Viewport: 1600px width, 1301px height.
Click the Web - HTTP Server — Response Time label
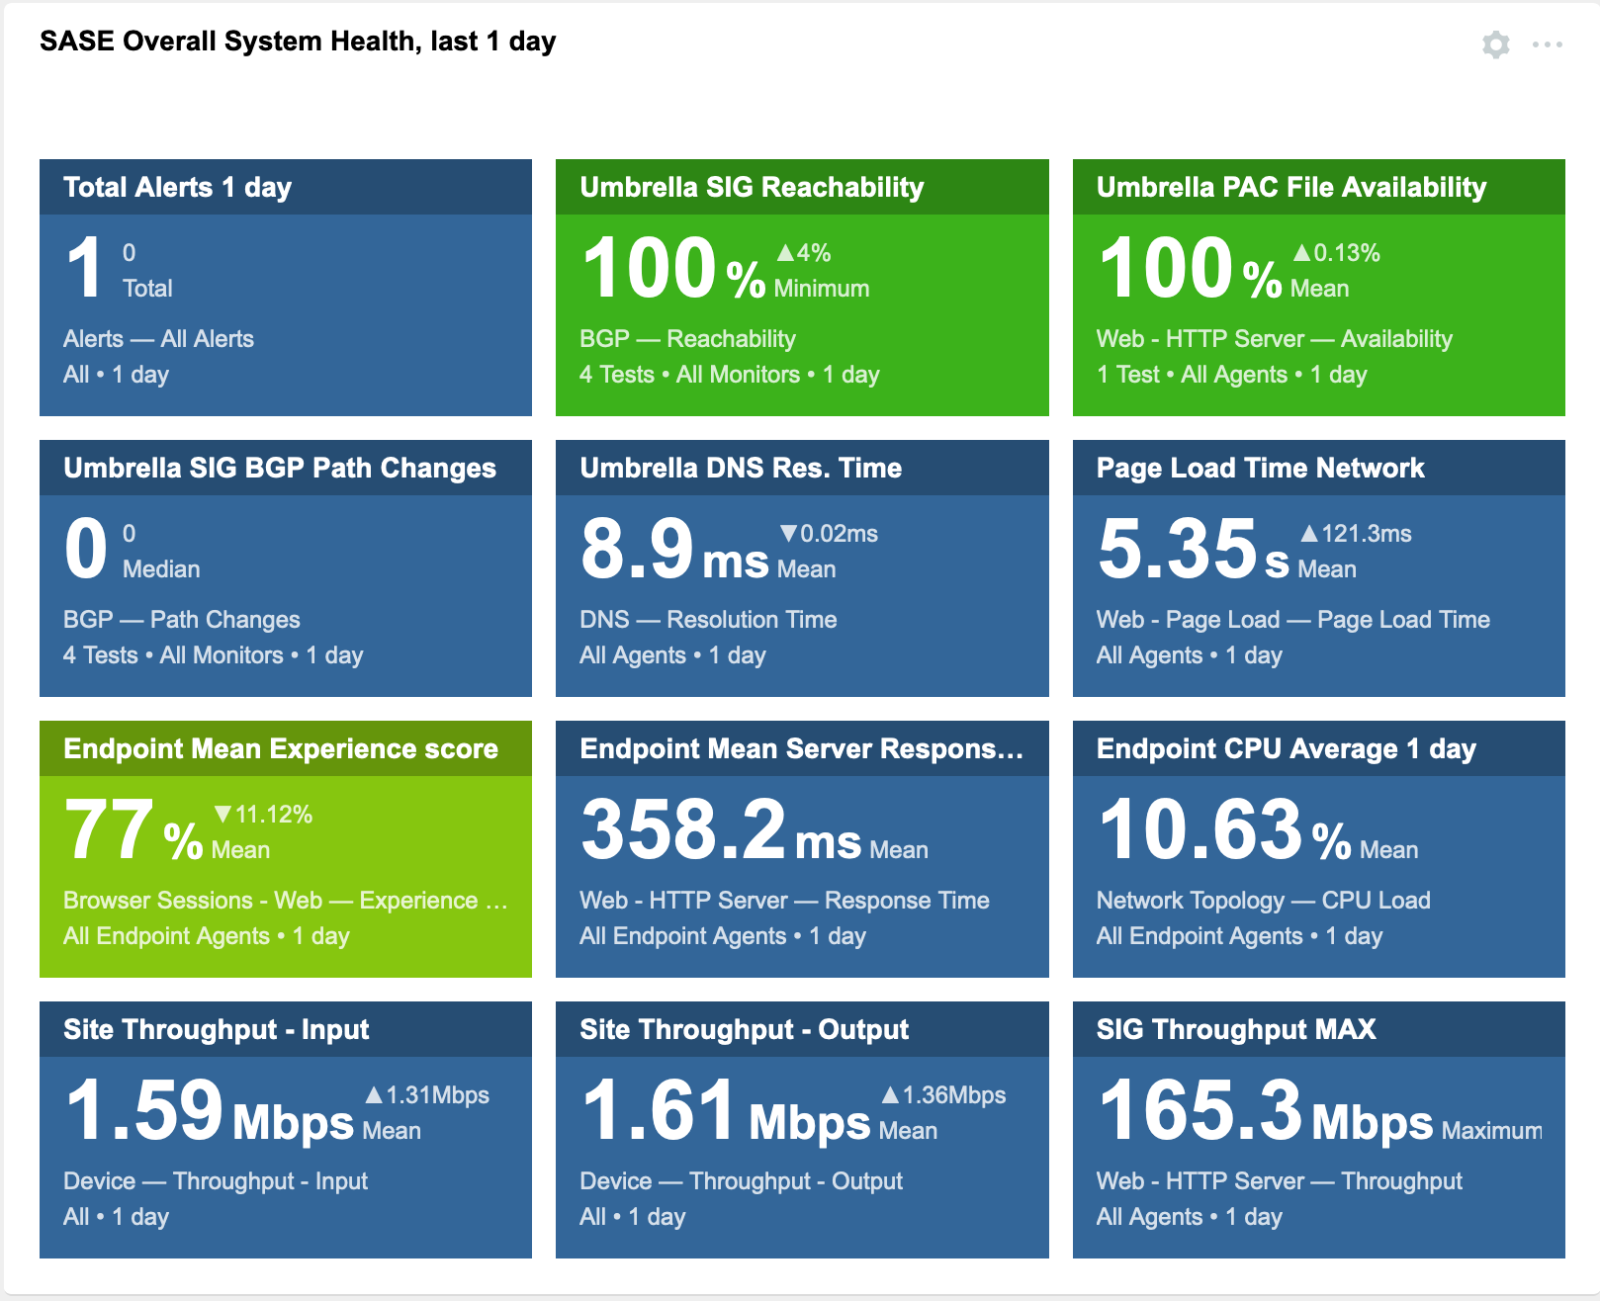[784, 900]
